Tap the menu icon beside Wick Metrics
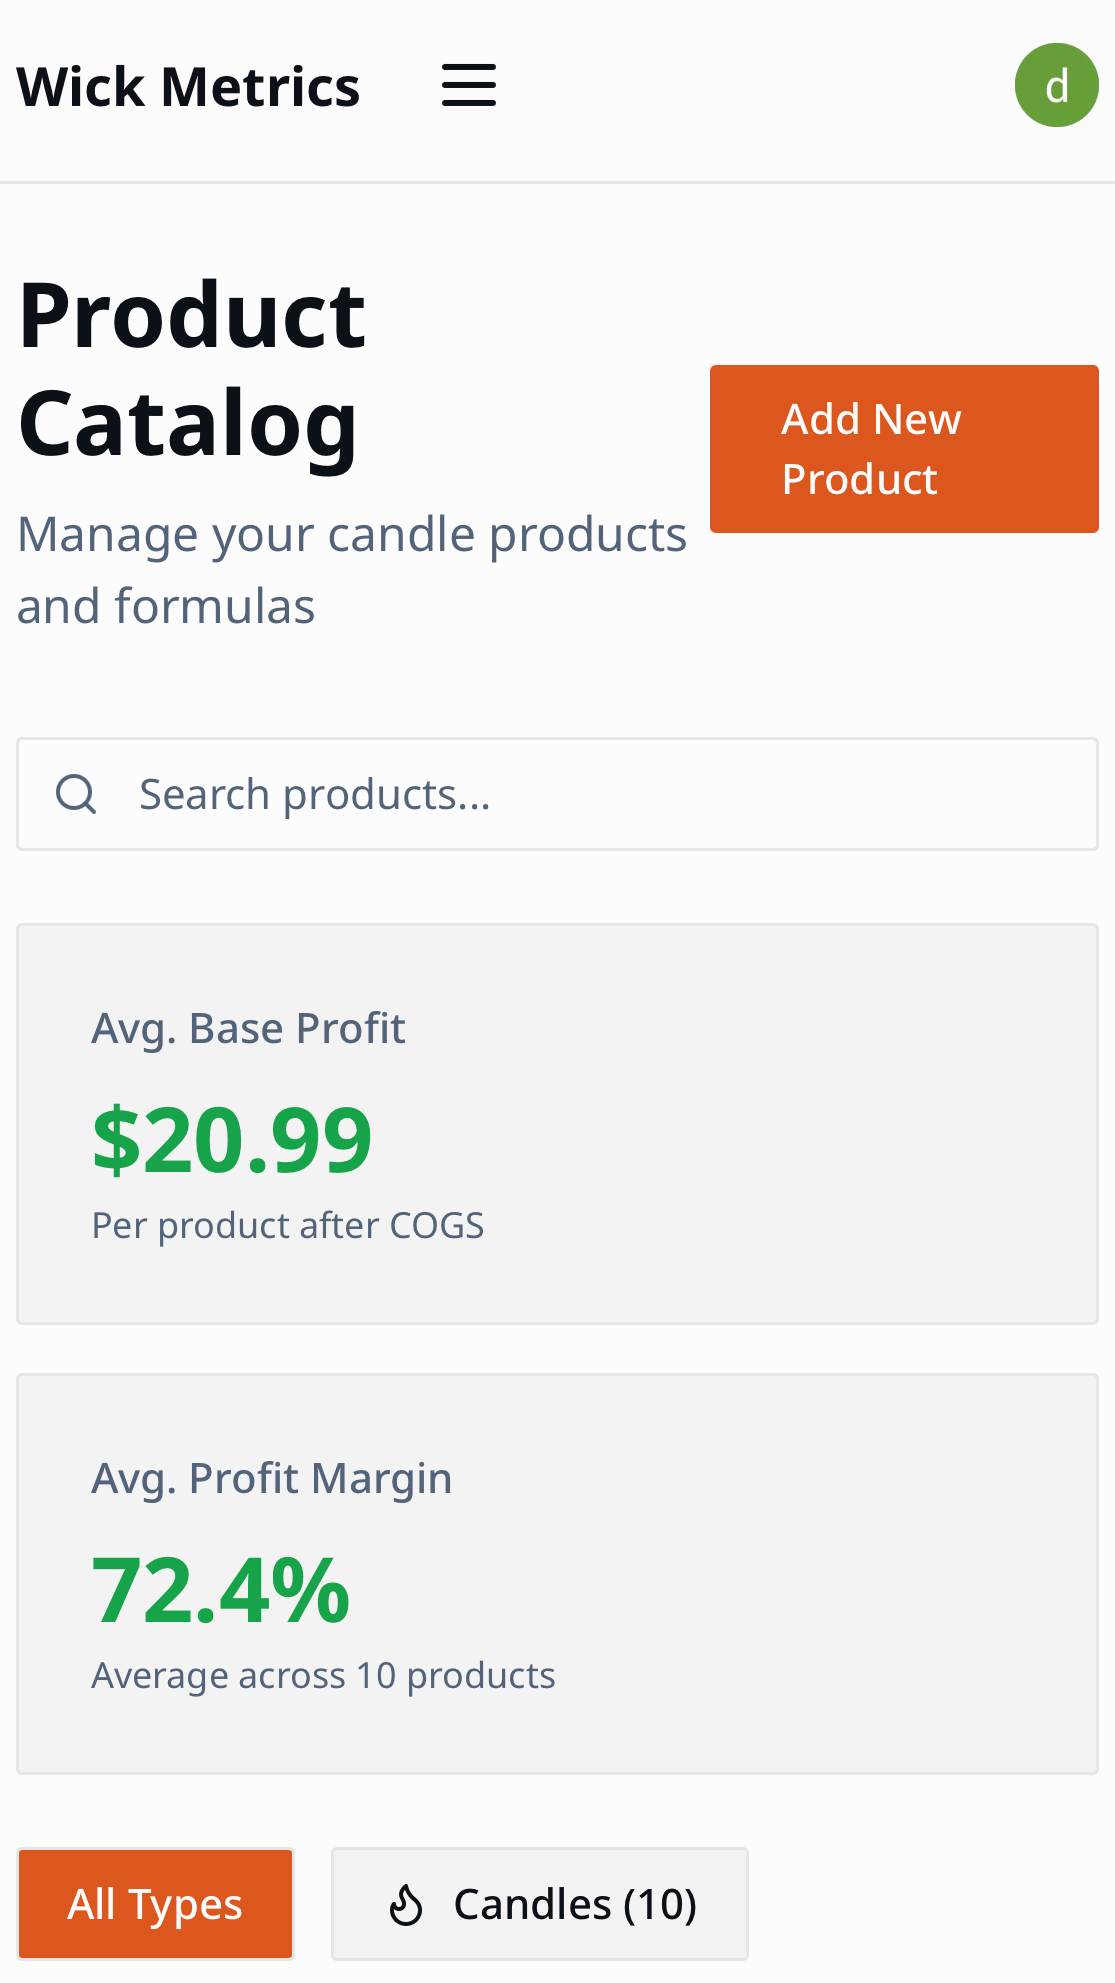Screen dimensions: 1115x1983 pos(467,85)
